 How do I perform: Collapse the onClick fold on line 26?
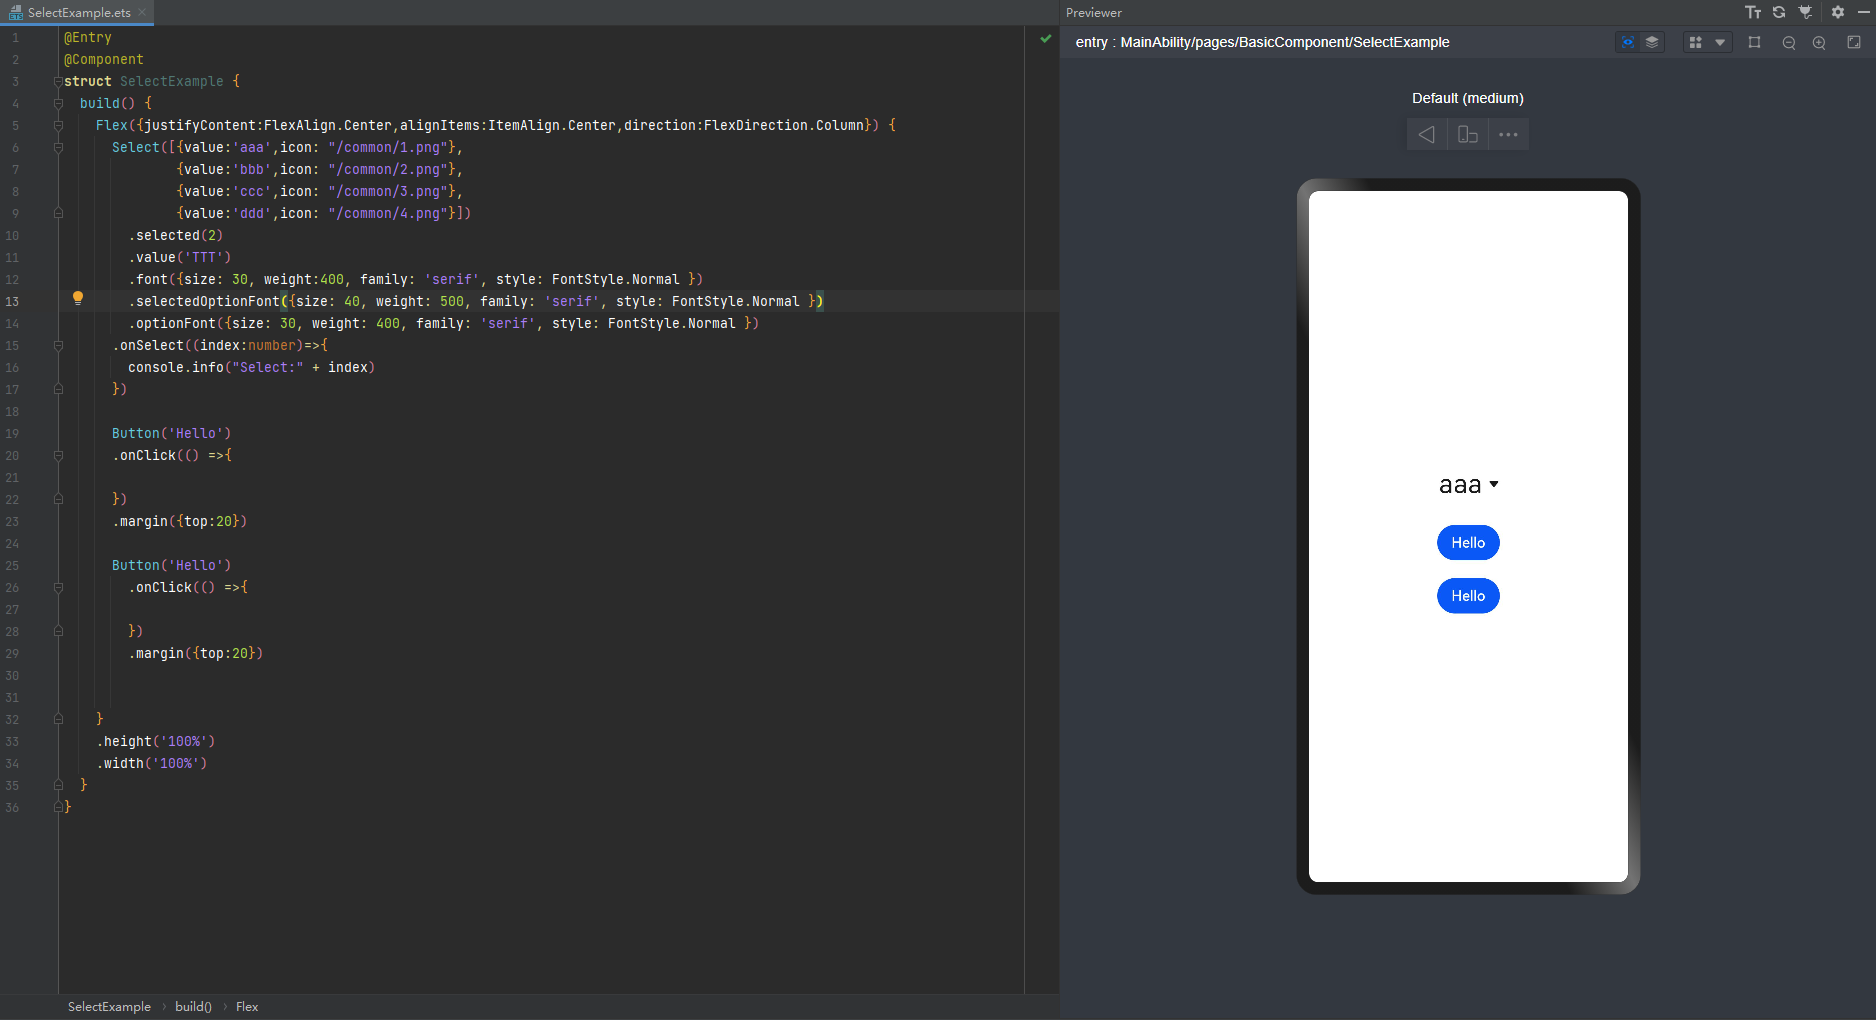(58, 587)
